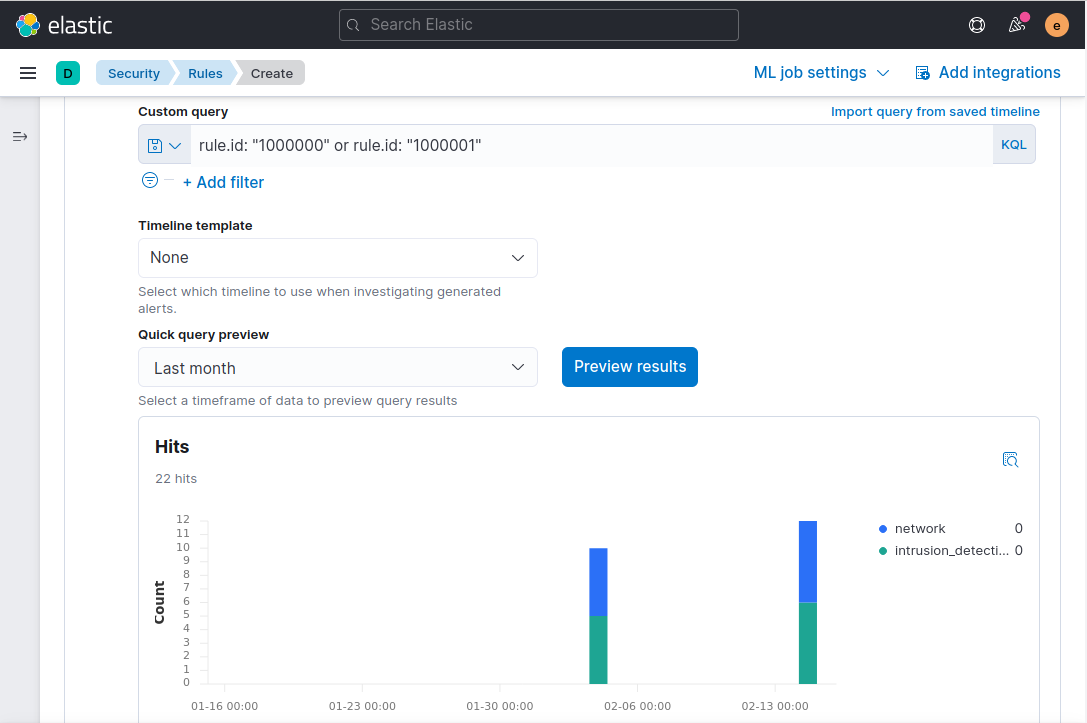The height and width of the screenshot is (723, 1087).
Task: Click the '22 hits' count text
Action: click(176, 479)
